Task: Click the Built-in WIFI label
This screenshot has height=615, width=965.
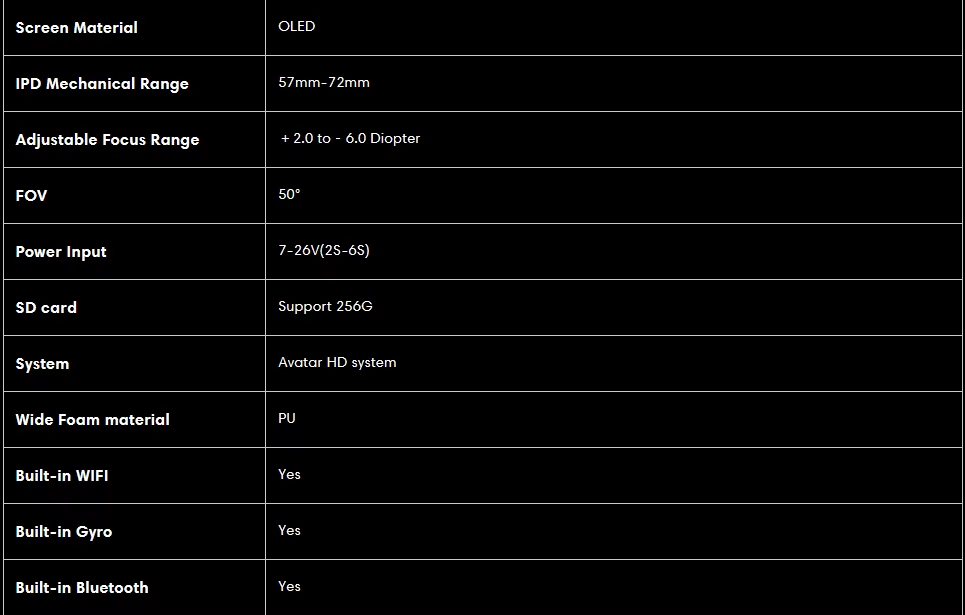Action: 62,476
